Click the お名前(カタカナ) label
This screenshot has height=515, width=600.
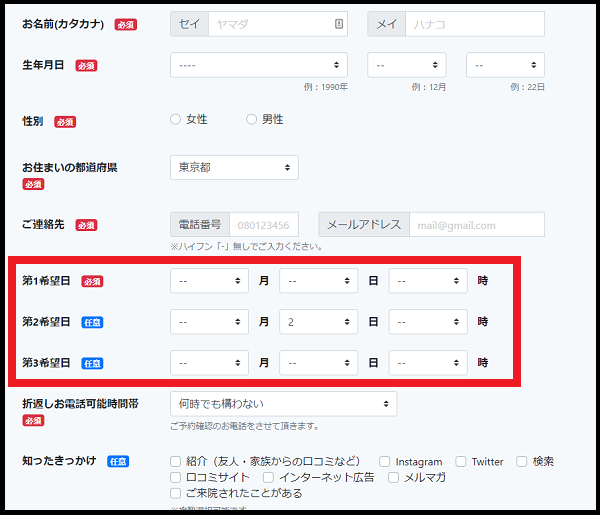(x=63, y=24)
